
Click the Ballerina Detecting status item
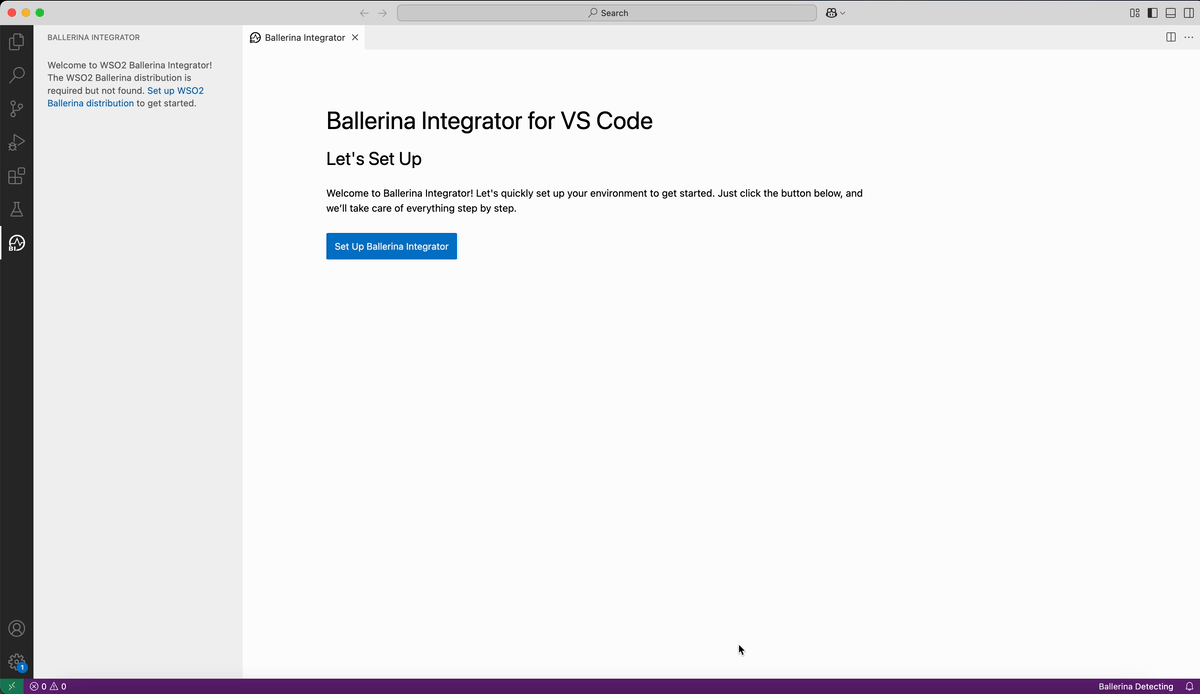point(1136,687)
